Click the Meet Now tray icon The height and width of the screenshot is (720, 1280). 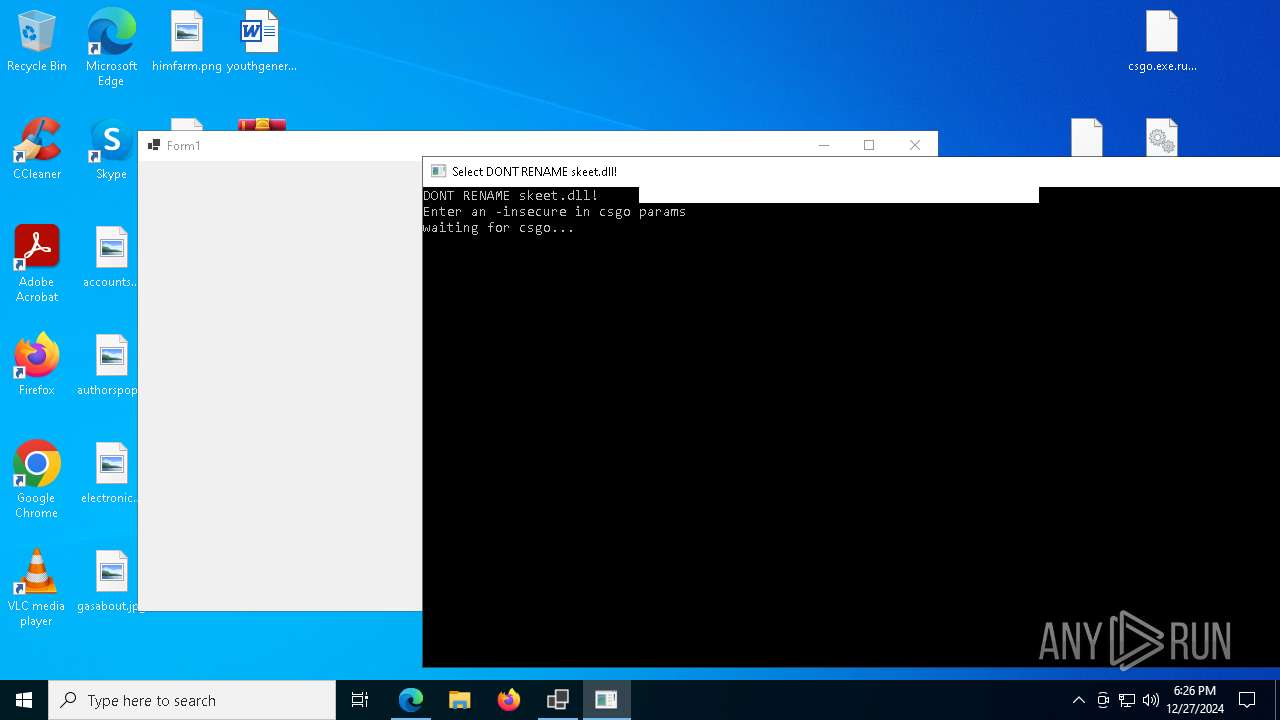(x=1103, y=700)
